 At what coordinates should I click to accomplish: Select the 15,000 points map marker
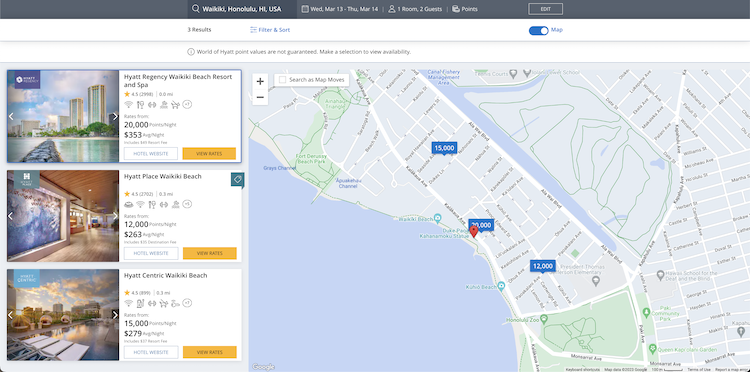[444, 148]
